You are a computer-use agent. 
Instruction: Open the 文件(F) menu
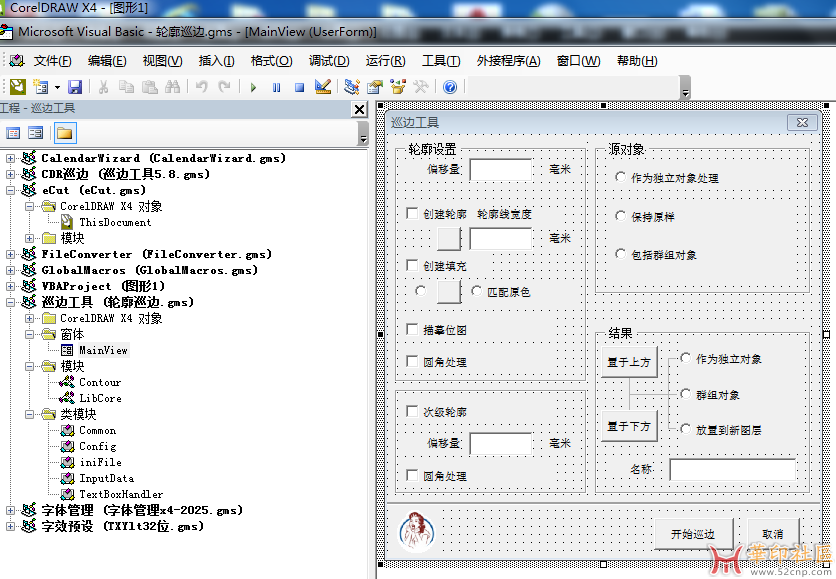(x=52, y=61)
